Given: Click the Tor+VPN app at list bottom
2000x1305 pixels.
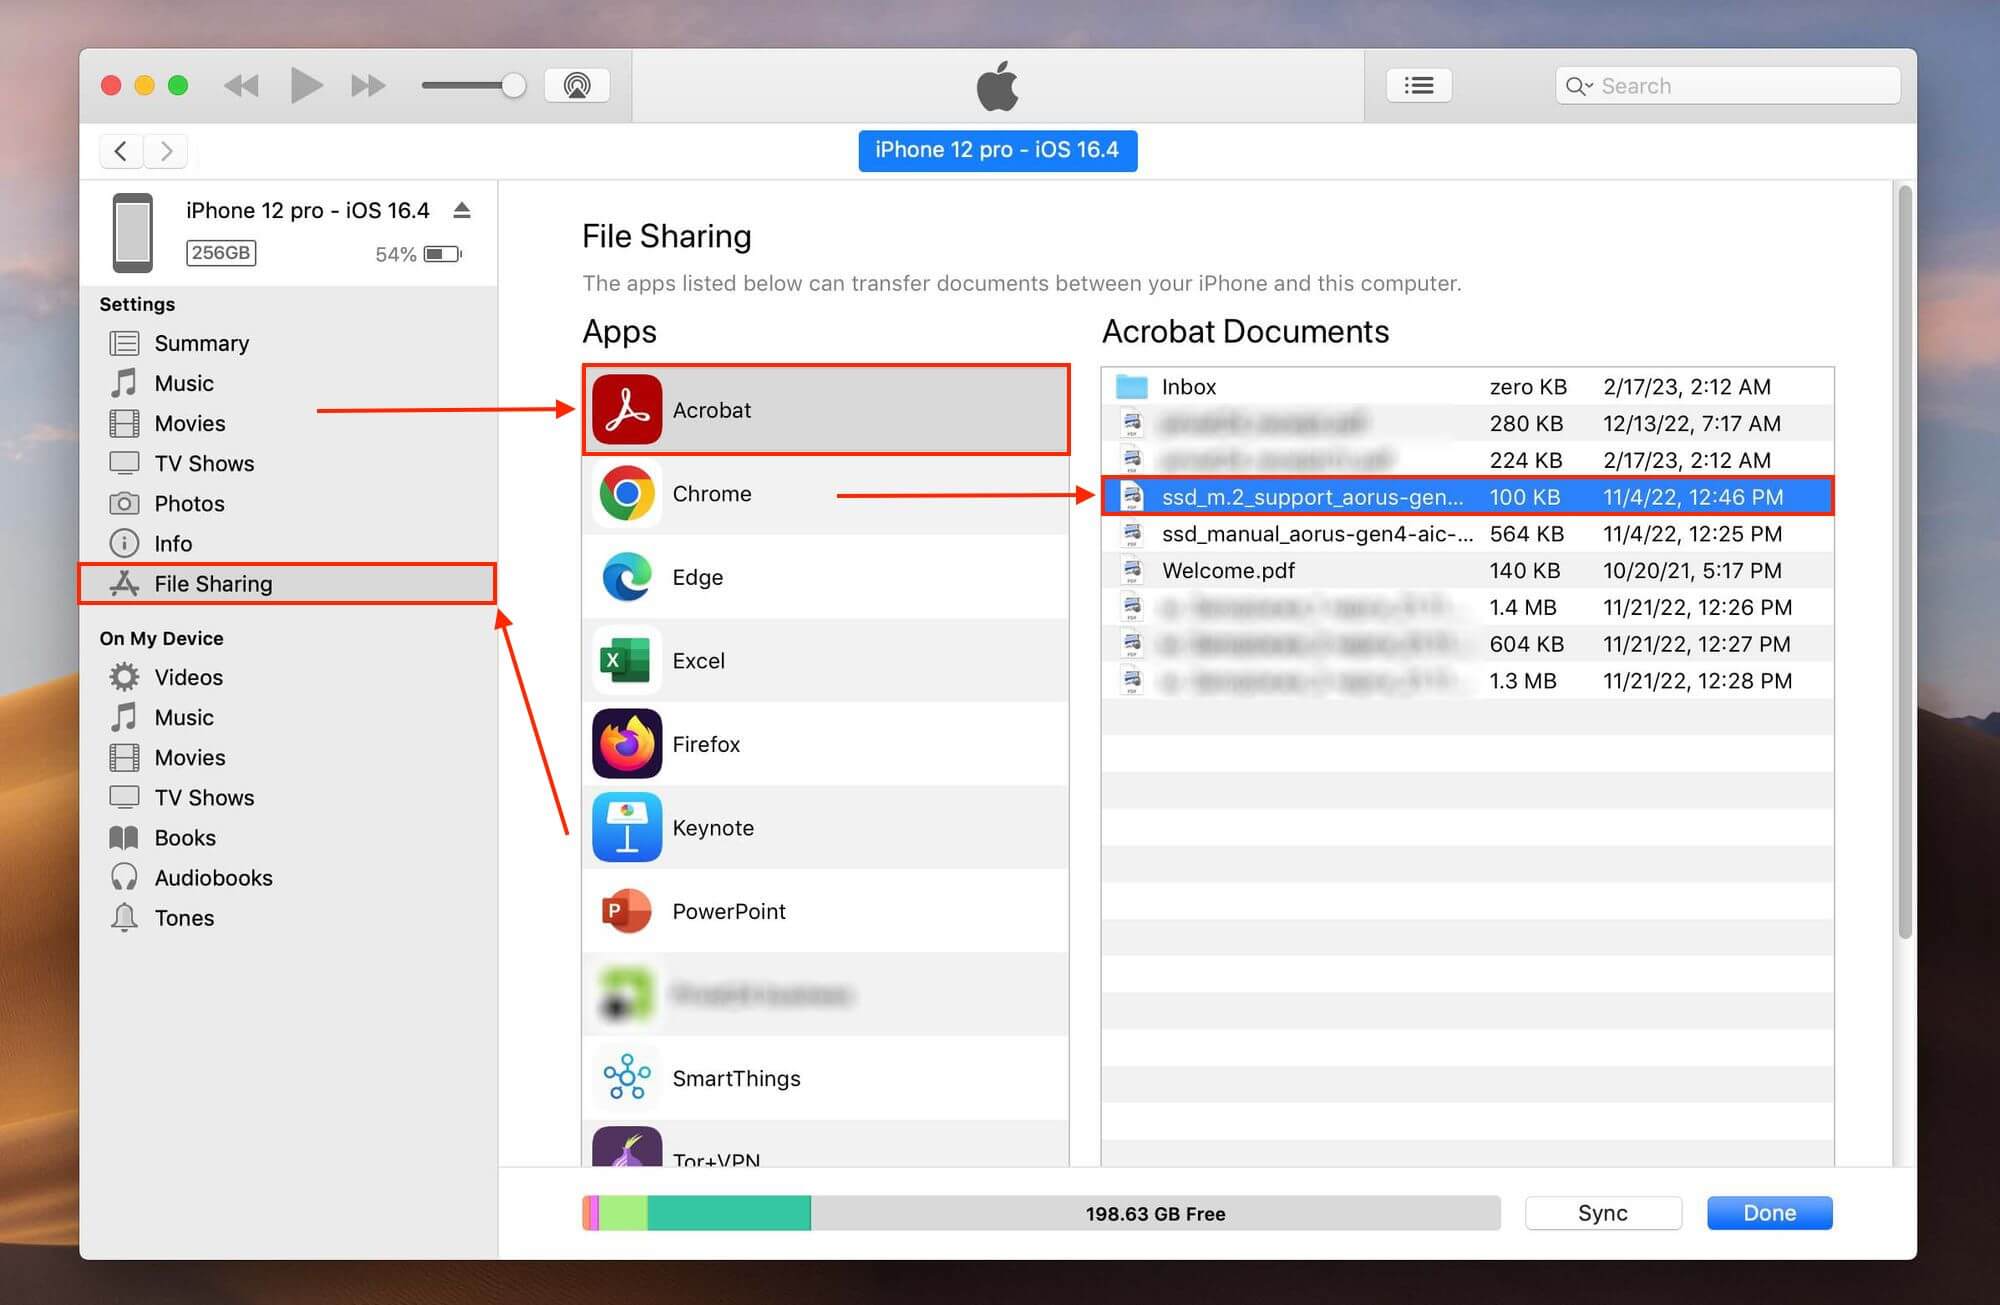Looking at the screenshot, I should click(825, 1145).
